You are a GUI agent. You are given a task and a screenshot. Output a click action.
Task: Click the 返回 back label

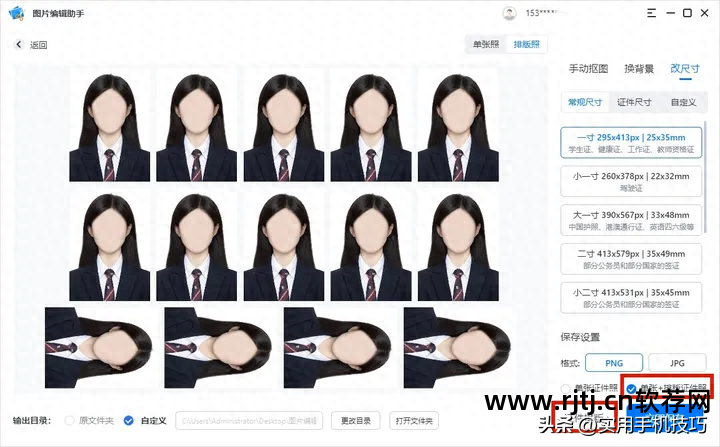coord(39,45)
